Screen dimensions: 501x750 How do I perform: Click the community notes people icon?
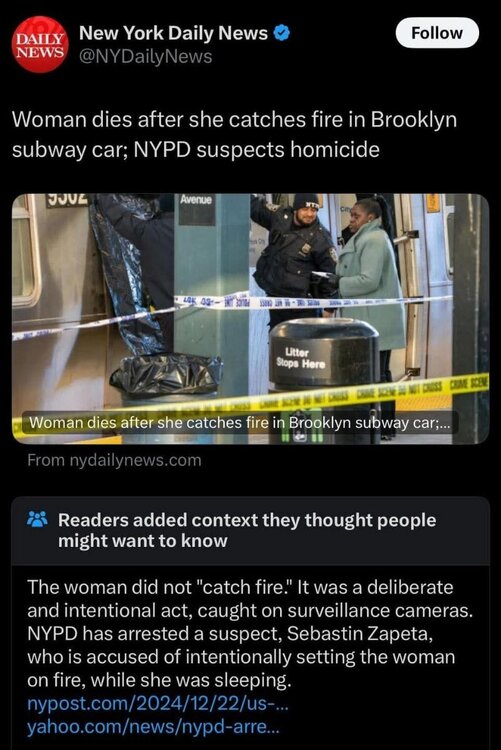(x=37, y=519)
